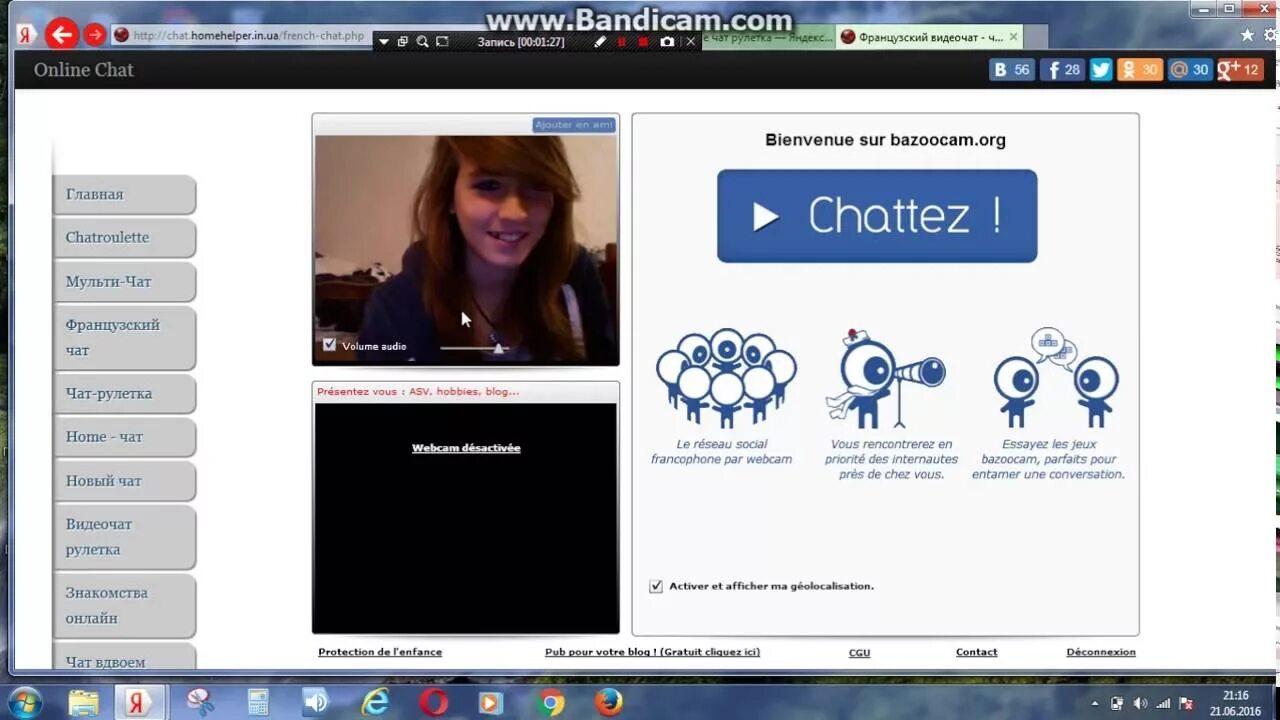Open Главная in the sidebar
The height and width of the screenshot is (720, 1280).
tap(124, 195)
